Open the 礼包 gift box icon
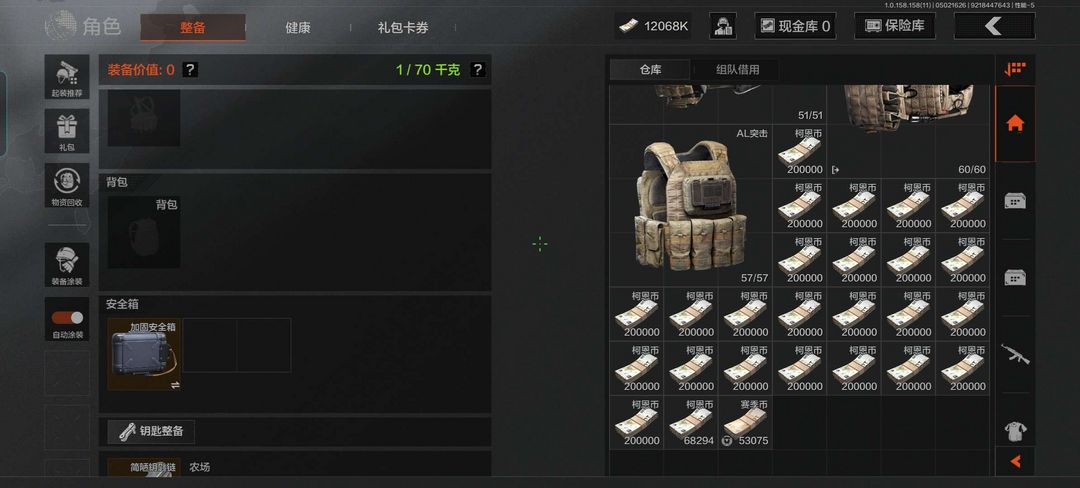1080x488 pixels. click(67, 131)
